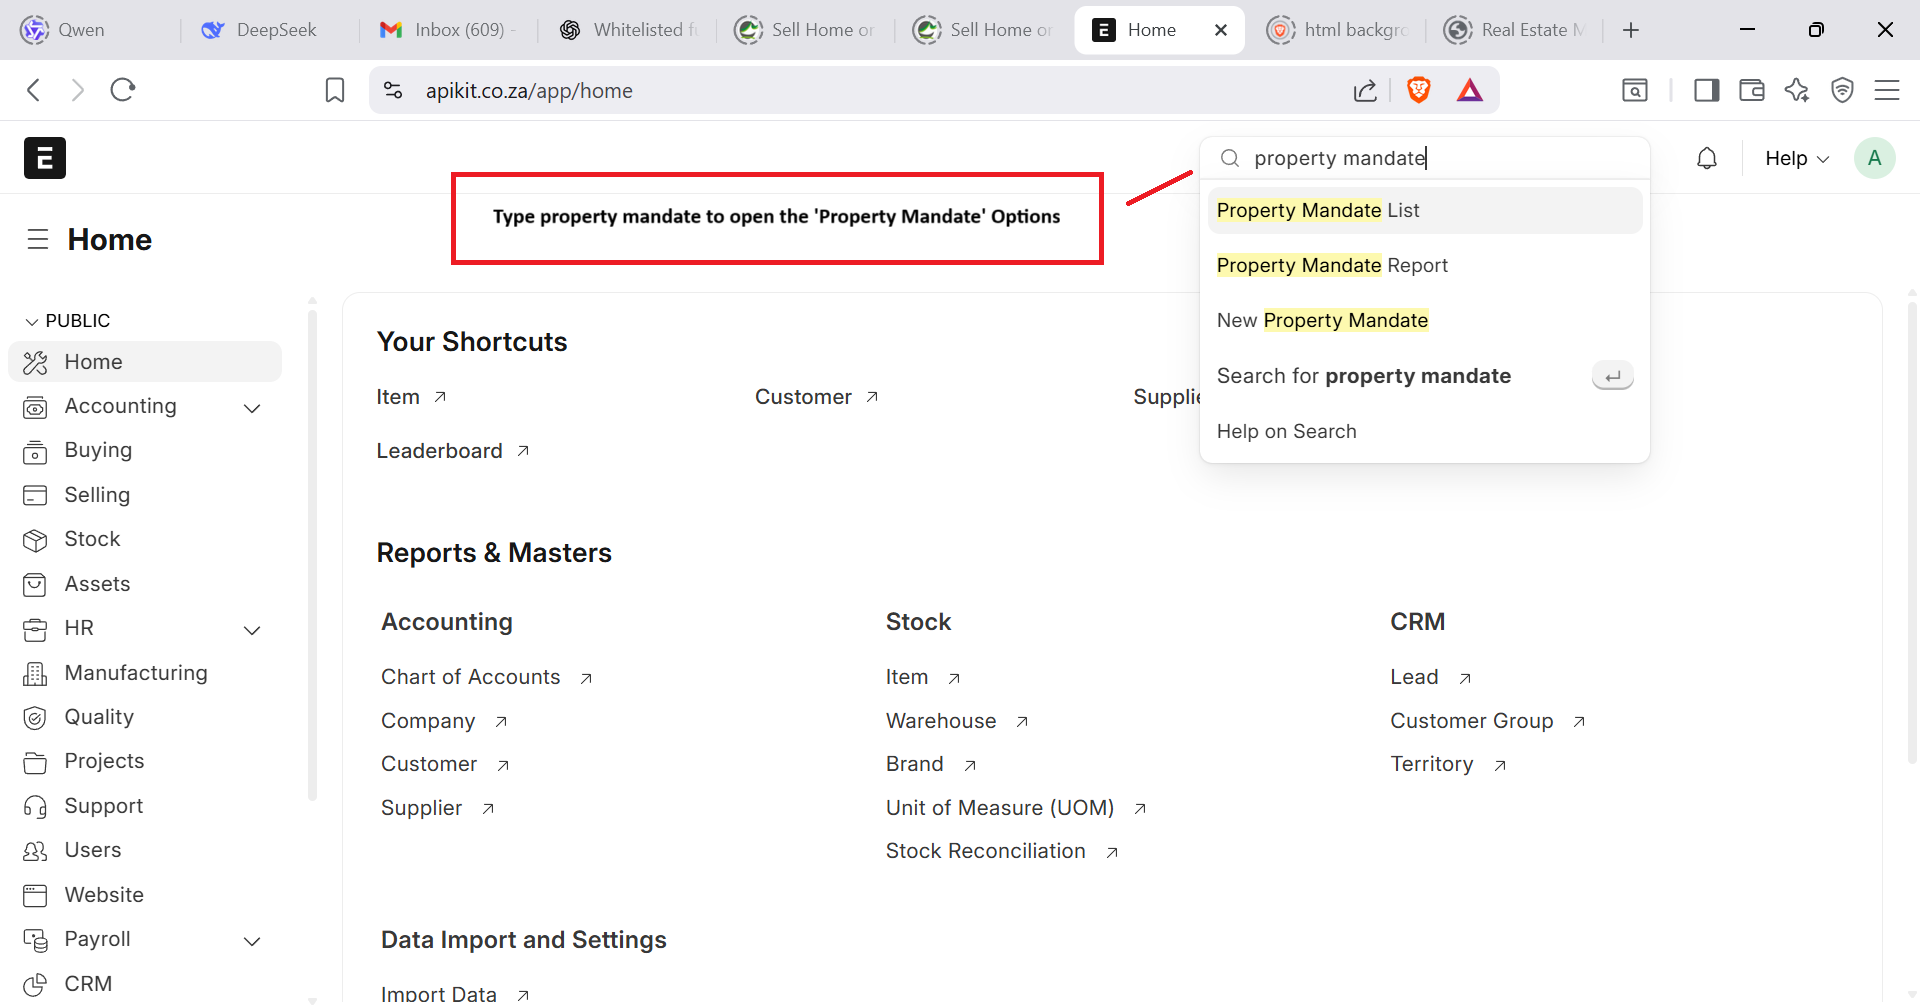Switch to the Inbox Gmail tab
The width and height of the screenshot is (1920, 1008).
[x=447, y=30]
